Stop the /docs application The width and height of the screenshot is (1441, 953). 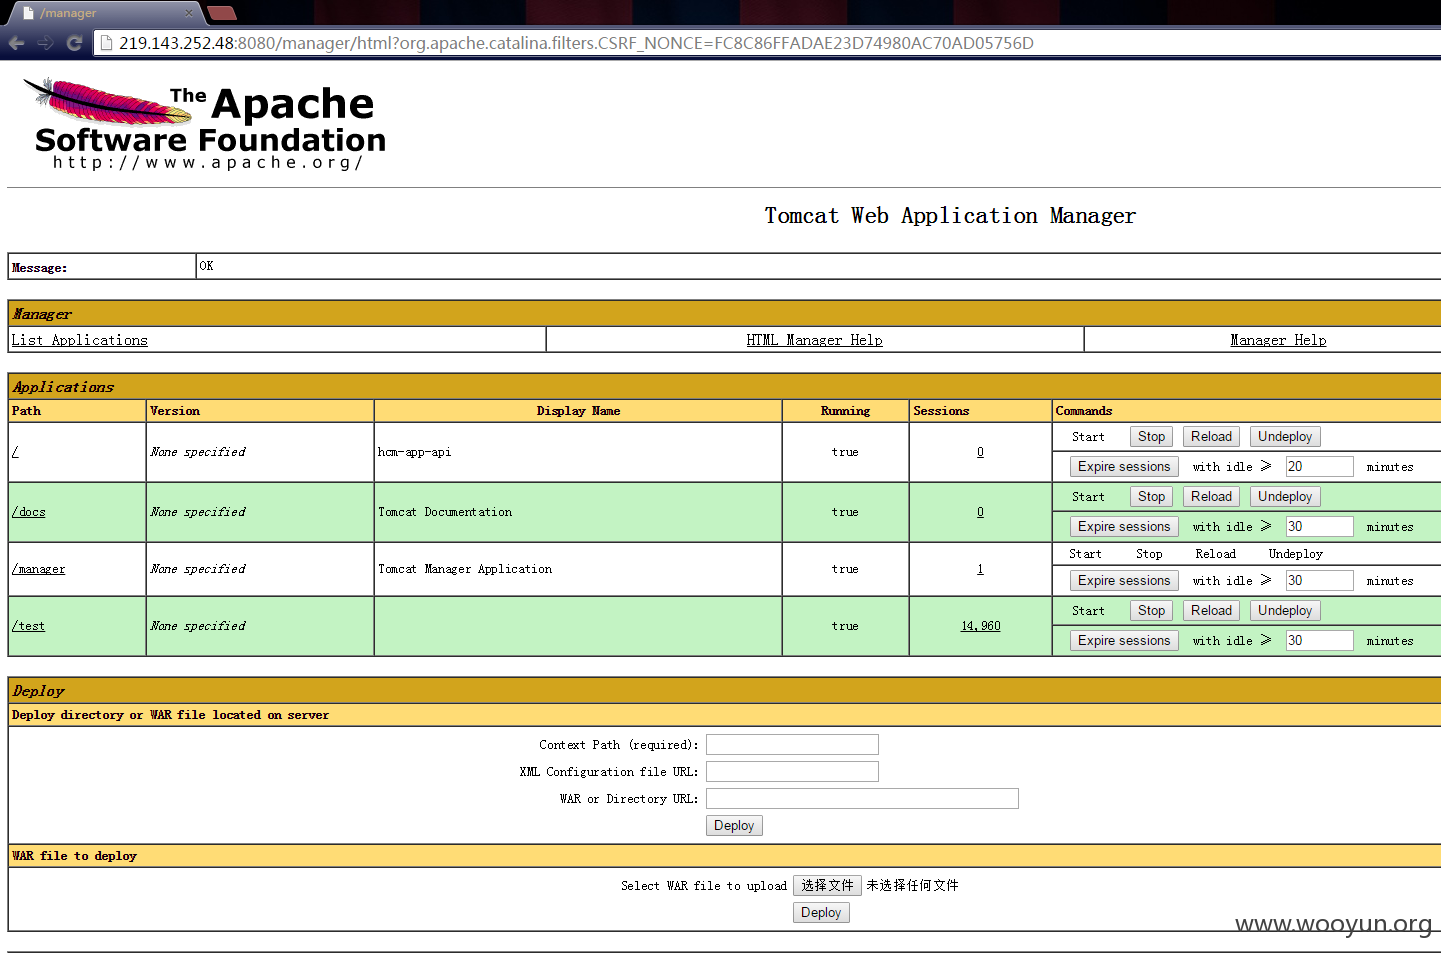coord(1151,497)
